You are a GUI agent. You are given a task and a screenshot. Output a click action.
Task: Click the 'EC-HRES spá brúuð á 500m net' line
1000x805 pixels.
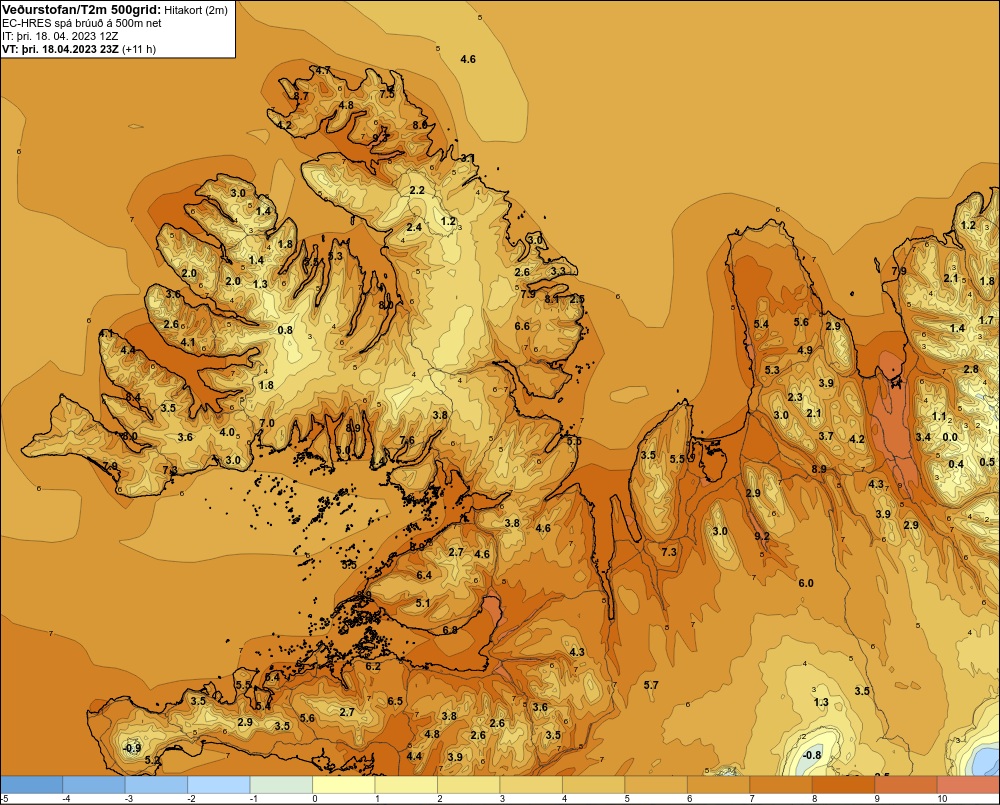point(82,23)
